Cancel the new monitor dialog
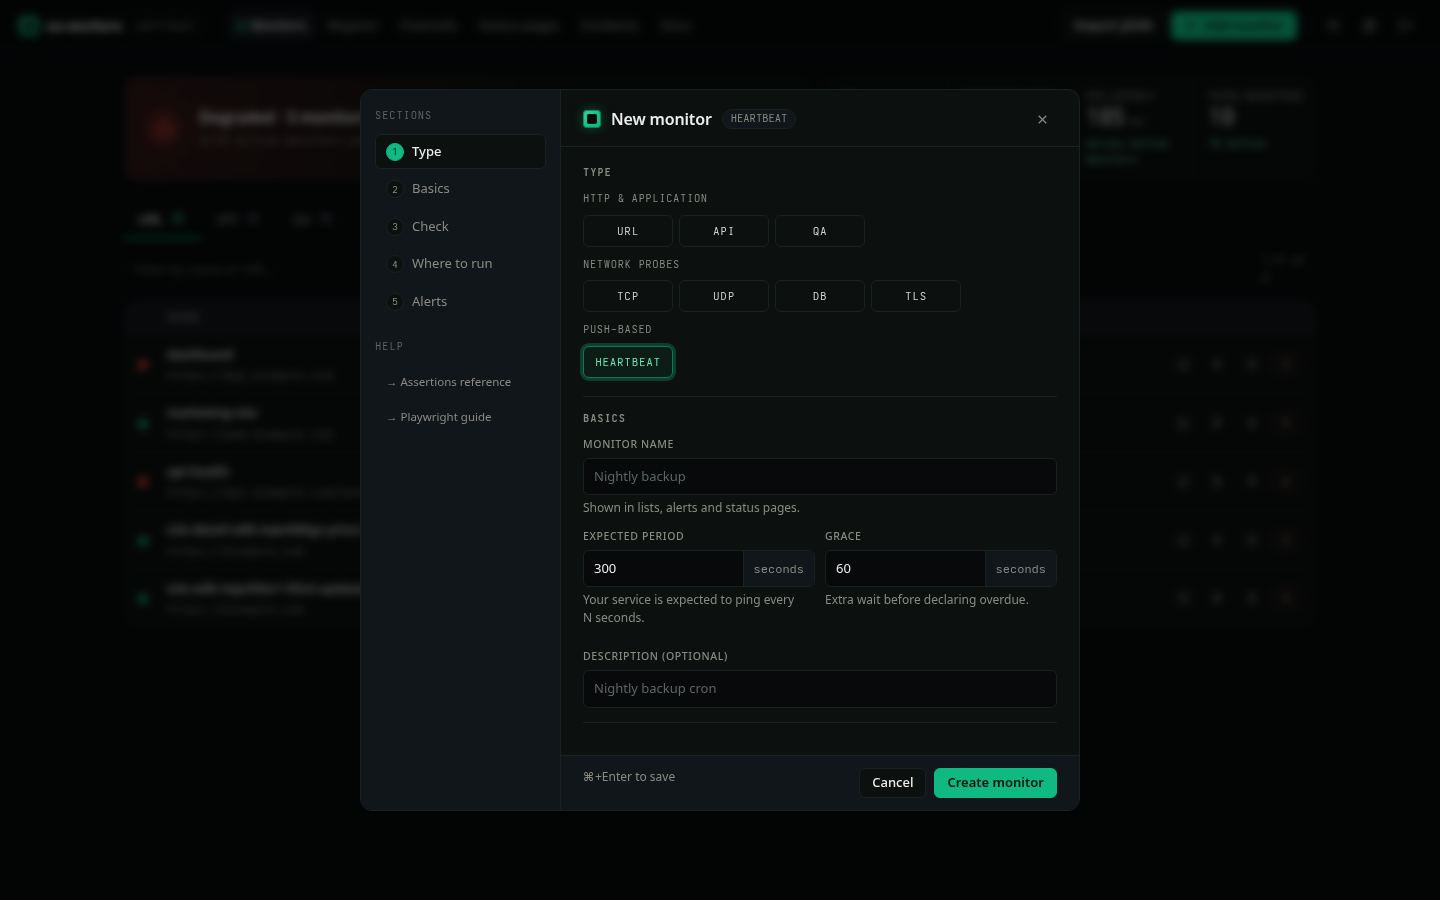 (892, 783)
